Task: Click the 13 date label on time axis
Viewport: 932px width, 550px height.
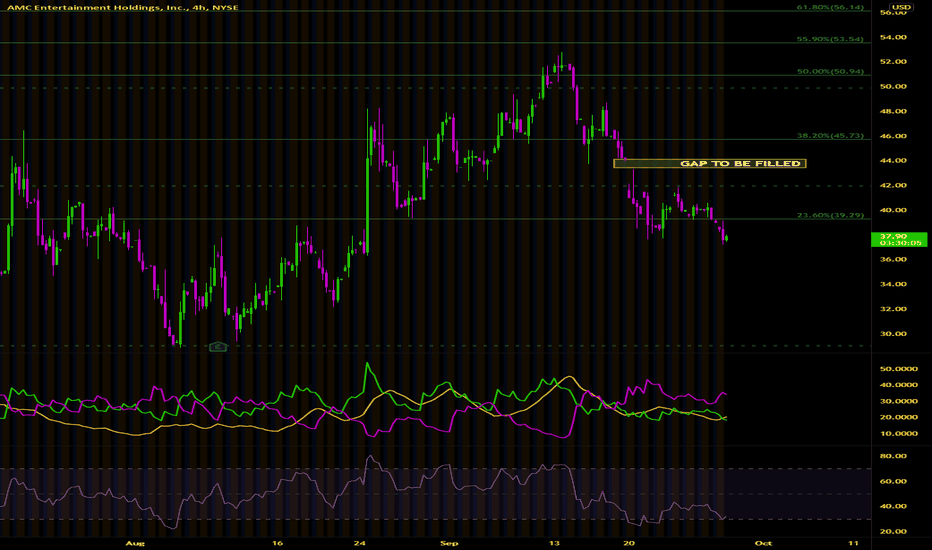Action: (x=554, y=543)
